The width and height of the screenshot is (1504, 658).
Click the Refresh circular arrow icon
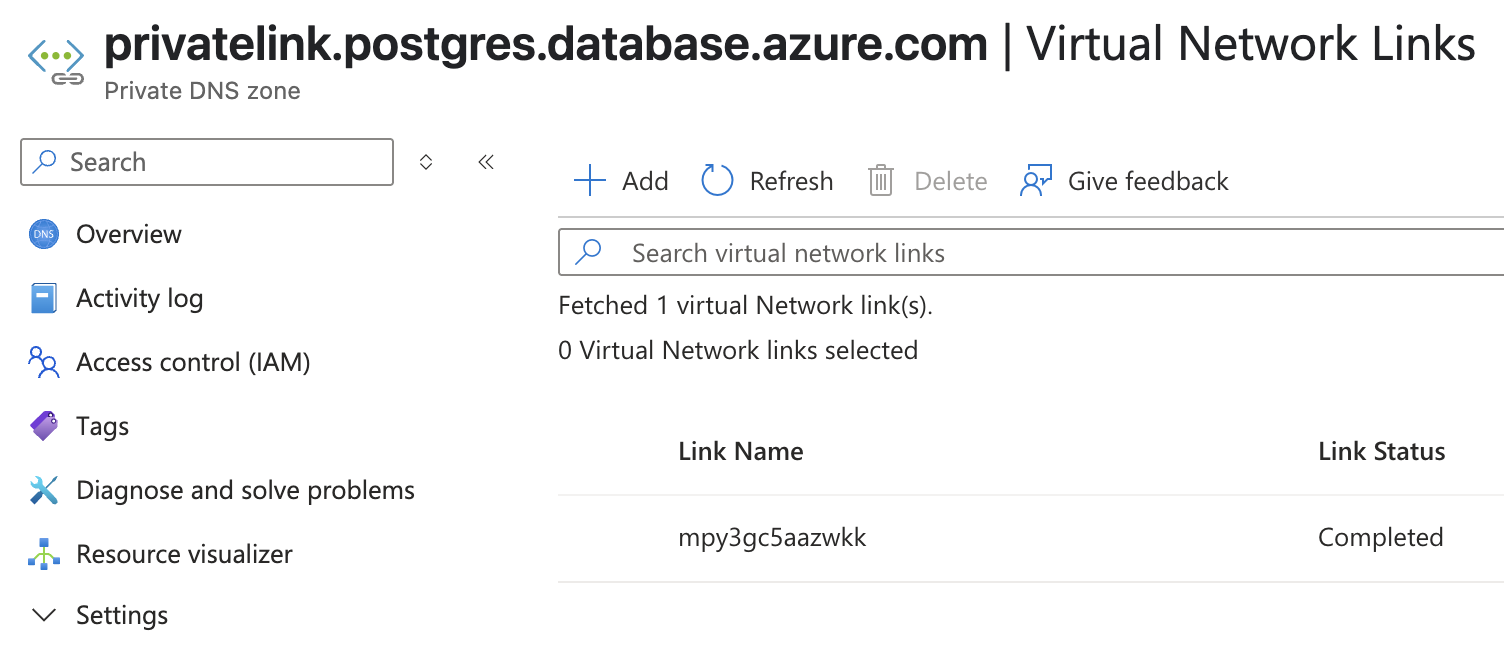pos(717,181)
